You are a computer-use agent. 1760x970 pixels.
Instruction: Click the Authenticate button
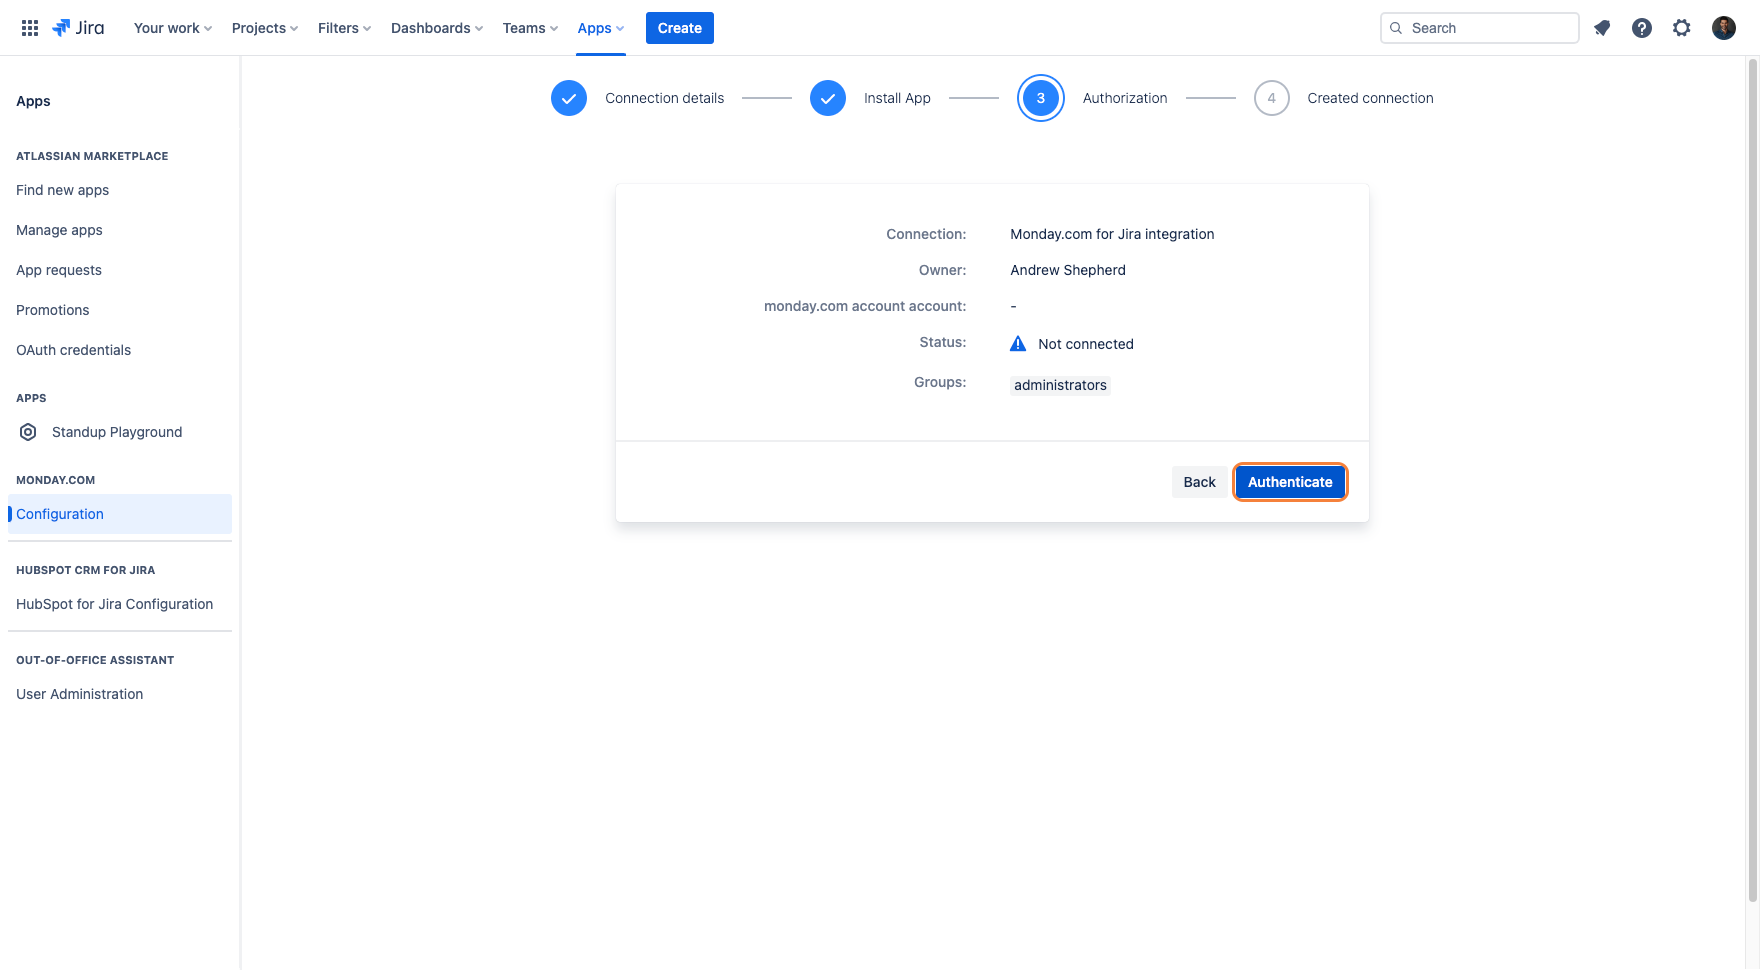pyautogui.click(x=1290, y=482)
